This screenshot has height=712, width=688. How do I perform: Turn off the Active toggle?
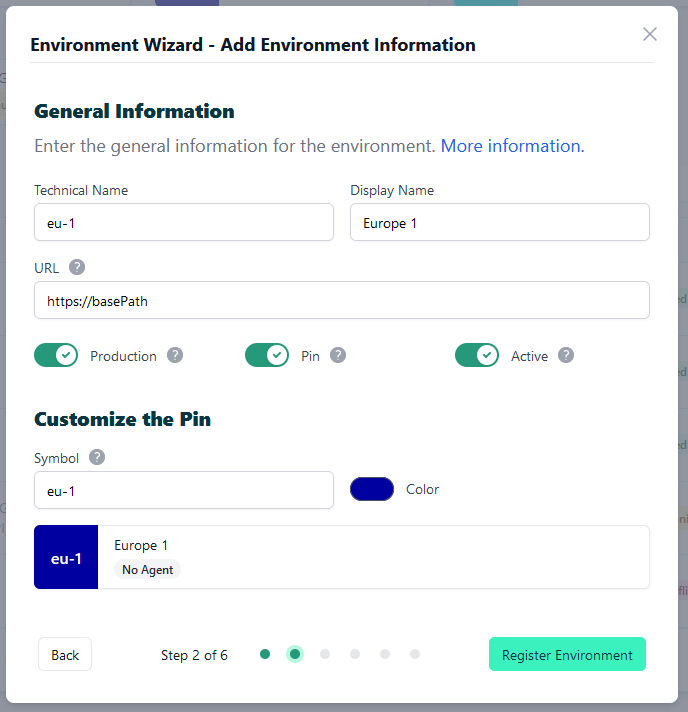(x=476, y=355)
